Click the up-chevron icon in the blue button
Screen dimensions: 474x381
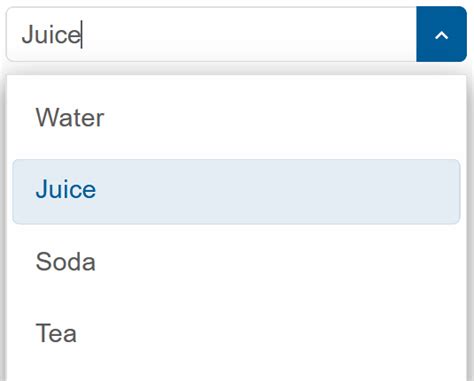point(441,35)
